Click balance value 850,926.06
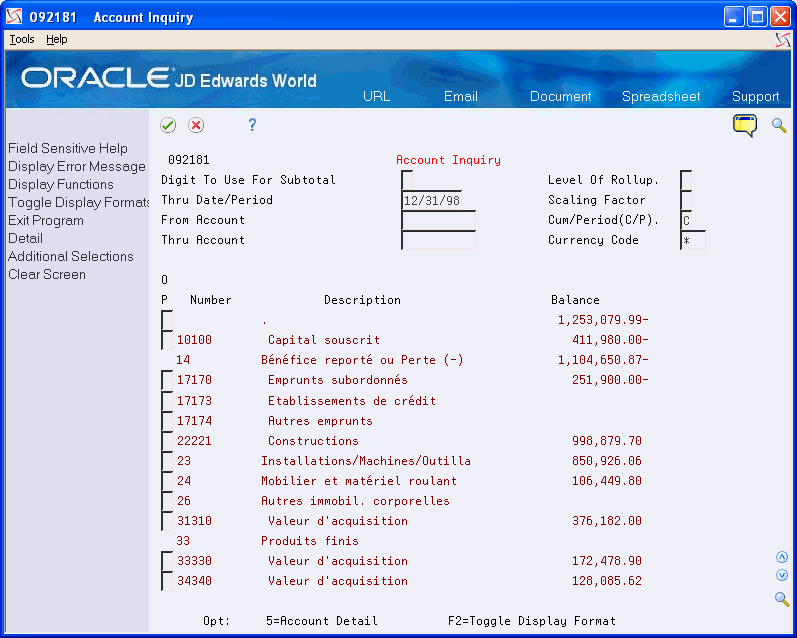Screen dimensions: 797x638 606,461
